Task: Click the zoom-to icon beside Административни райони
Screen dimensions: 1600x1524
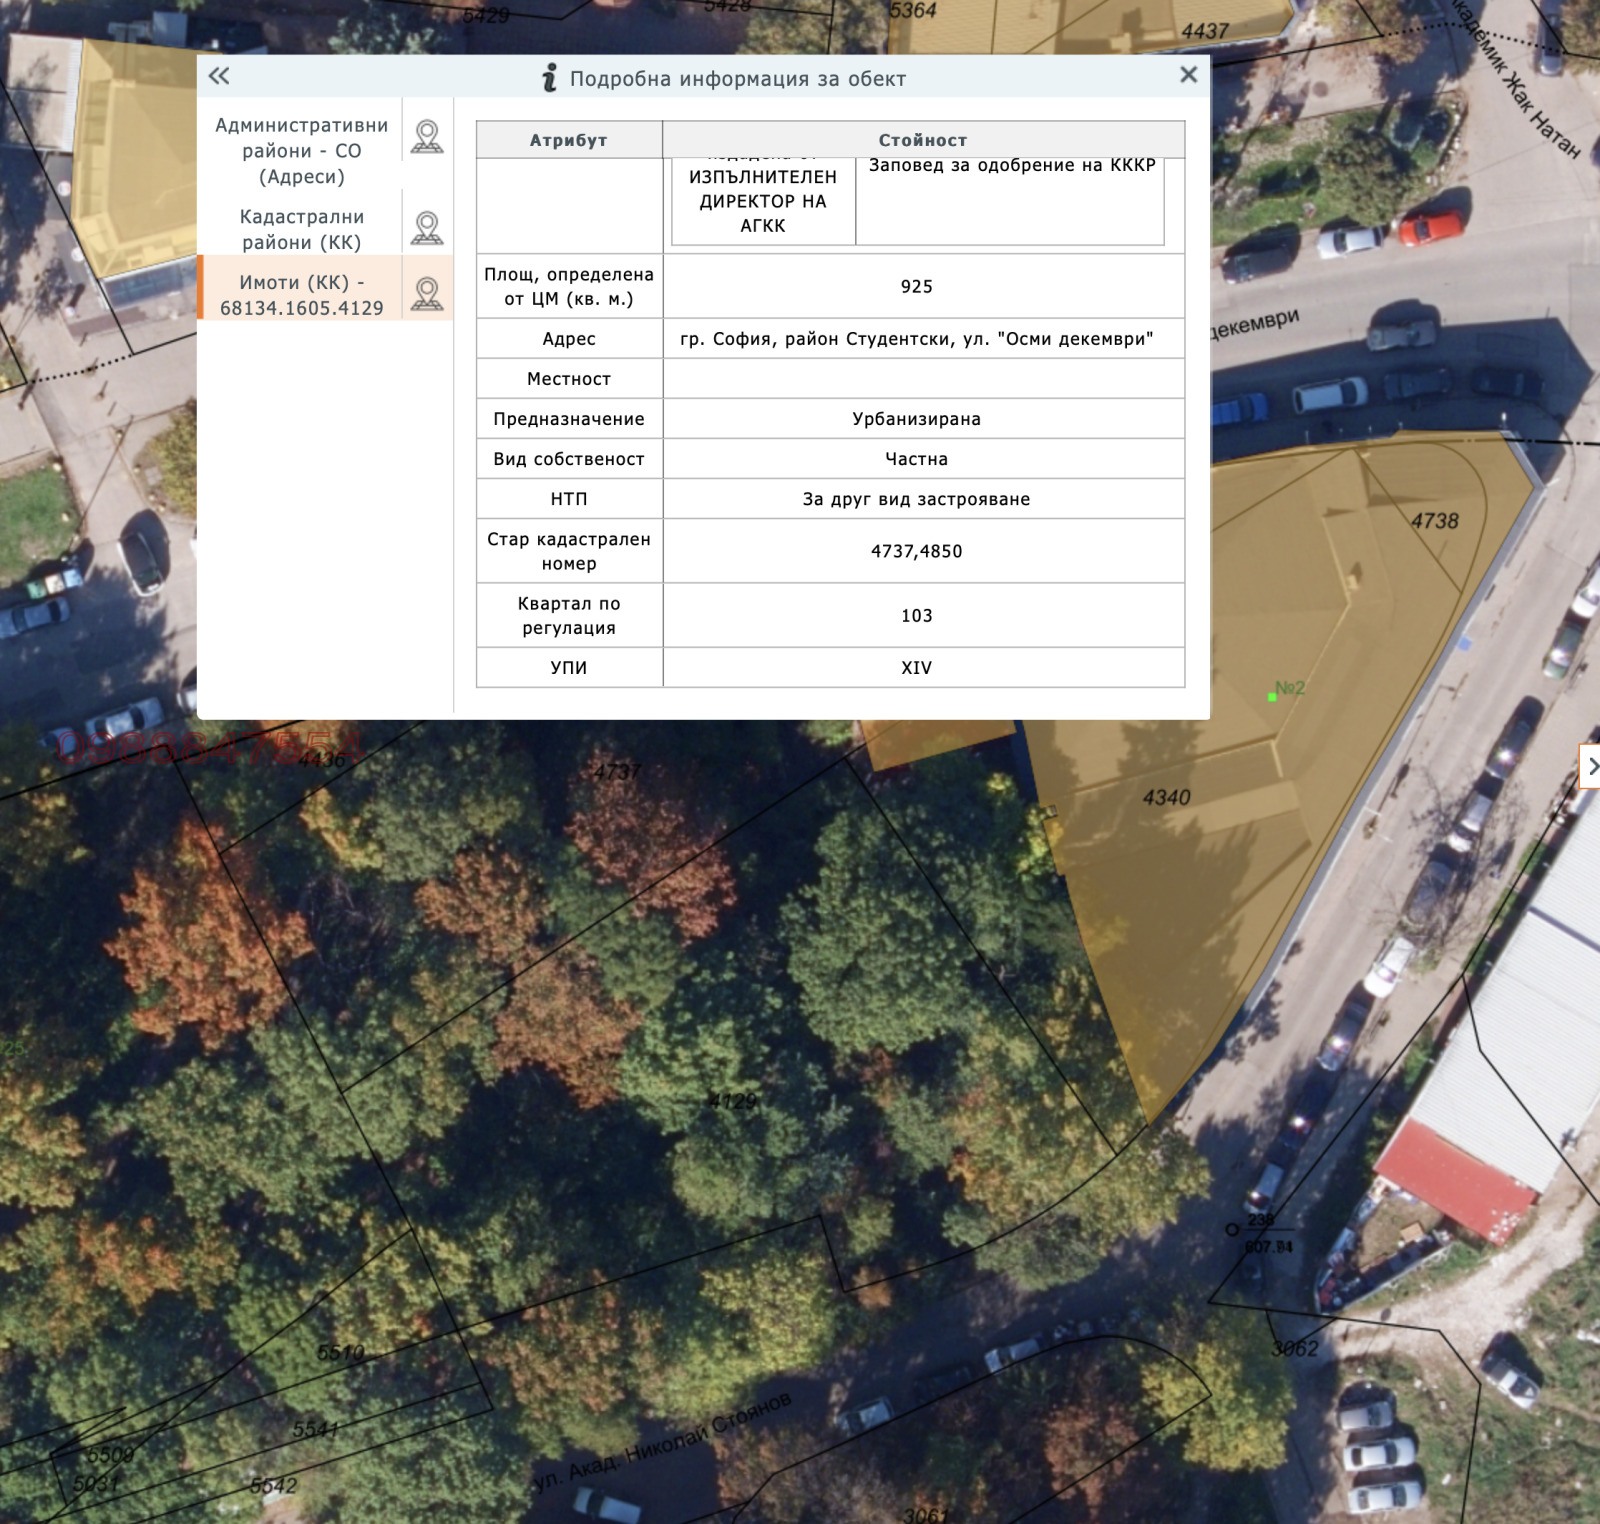Action: (x=428, y=137)
